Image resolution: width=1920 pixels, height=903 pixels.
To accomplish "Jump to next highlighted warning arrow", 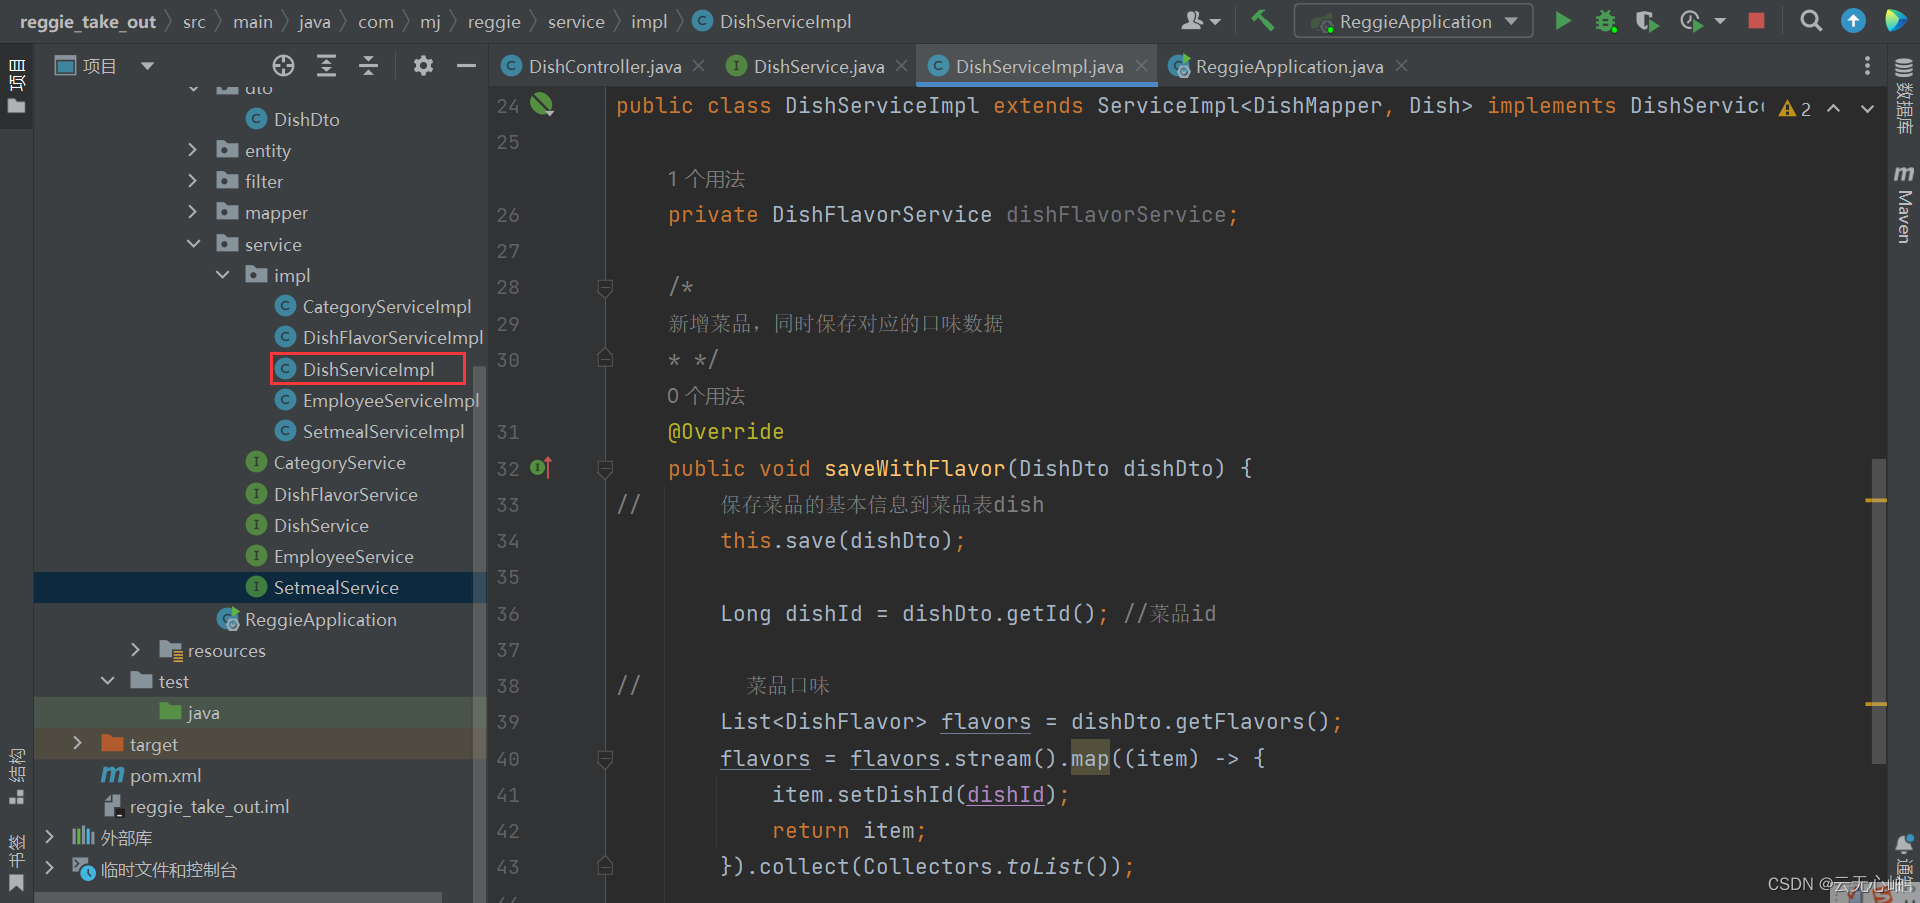I will click(x=1867, y=108).
